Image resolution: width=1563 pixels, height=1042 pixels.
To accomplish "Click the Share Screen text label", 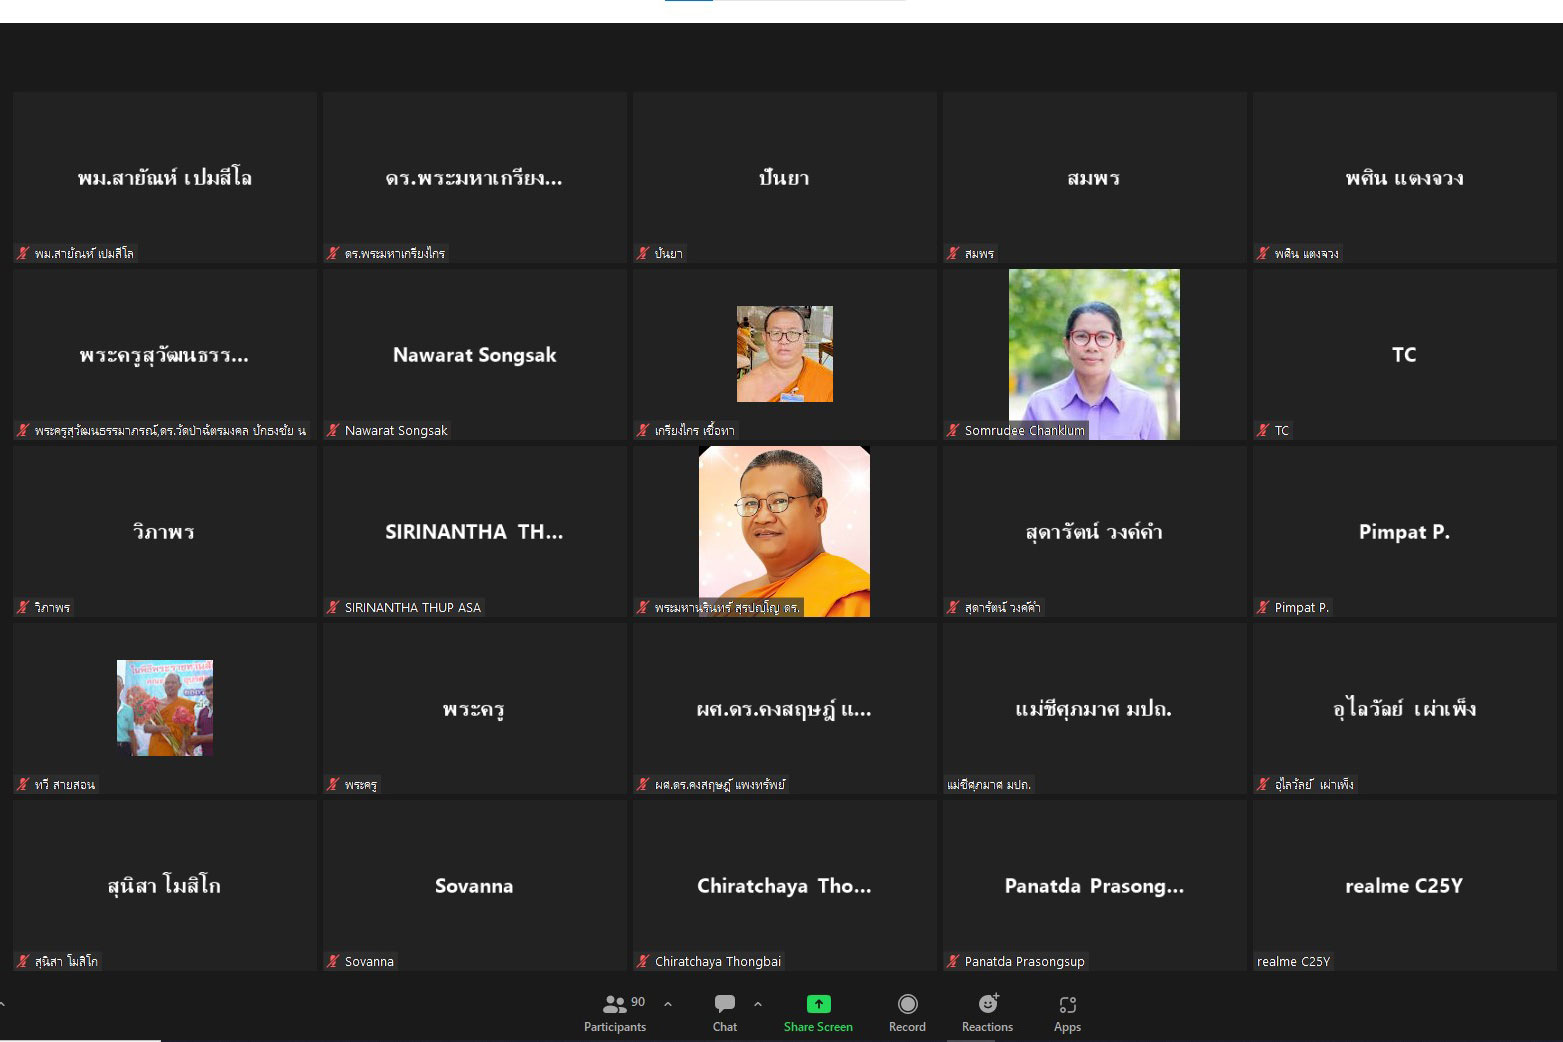I will [818, 1027].
